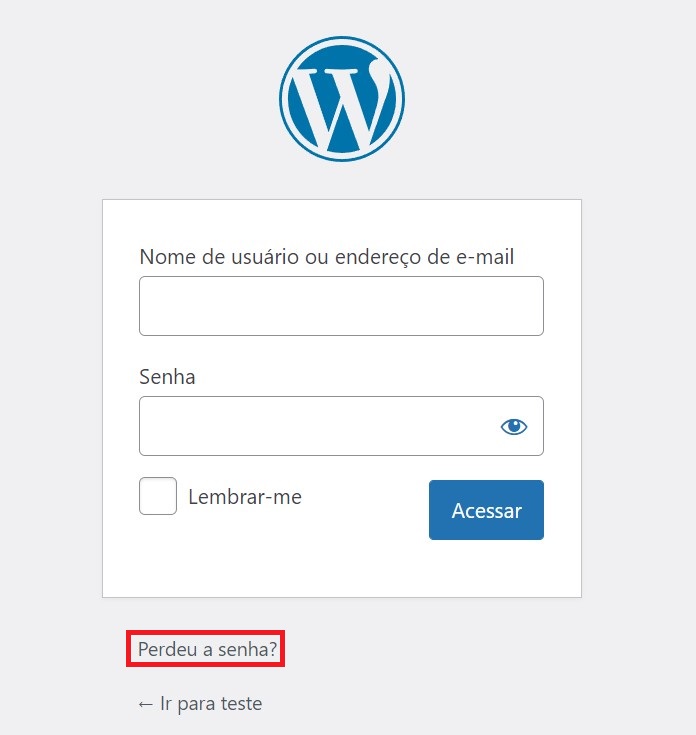The image size is (696, 735).
Task: Select the lost password link in the red box
Action: 207,649
